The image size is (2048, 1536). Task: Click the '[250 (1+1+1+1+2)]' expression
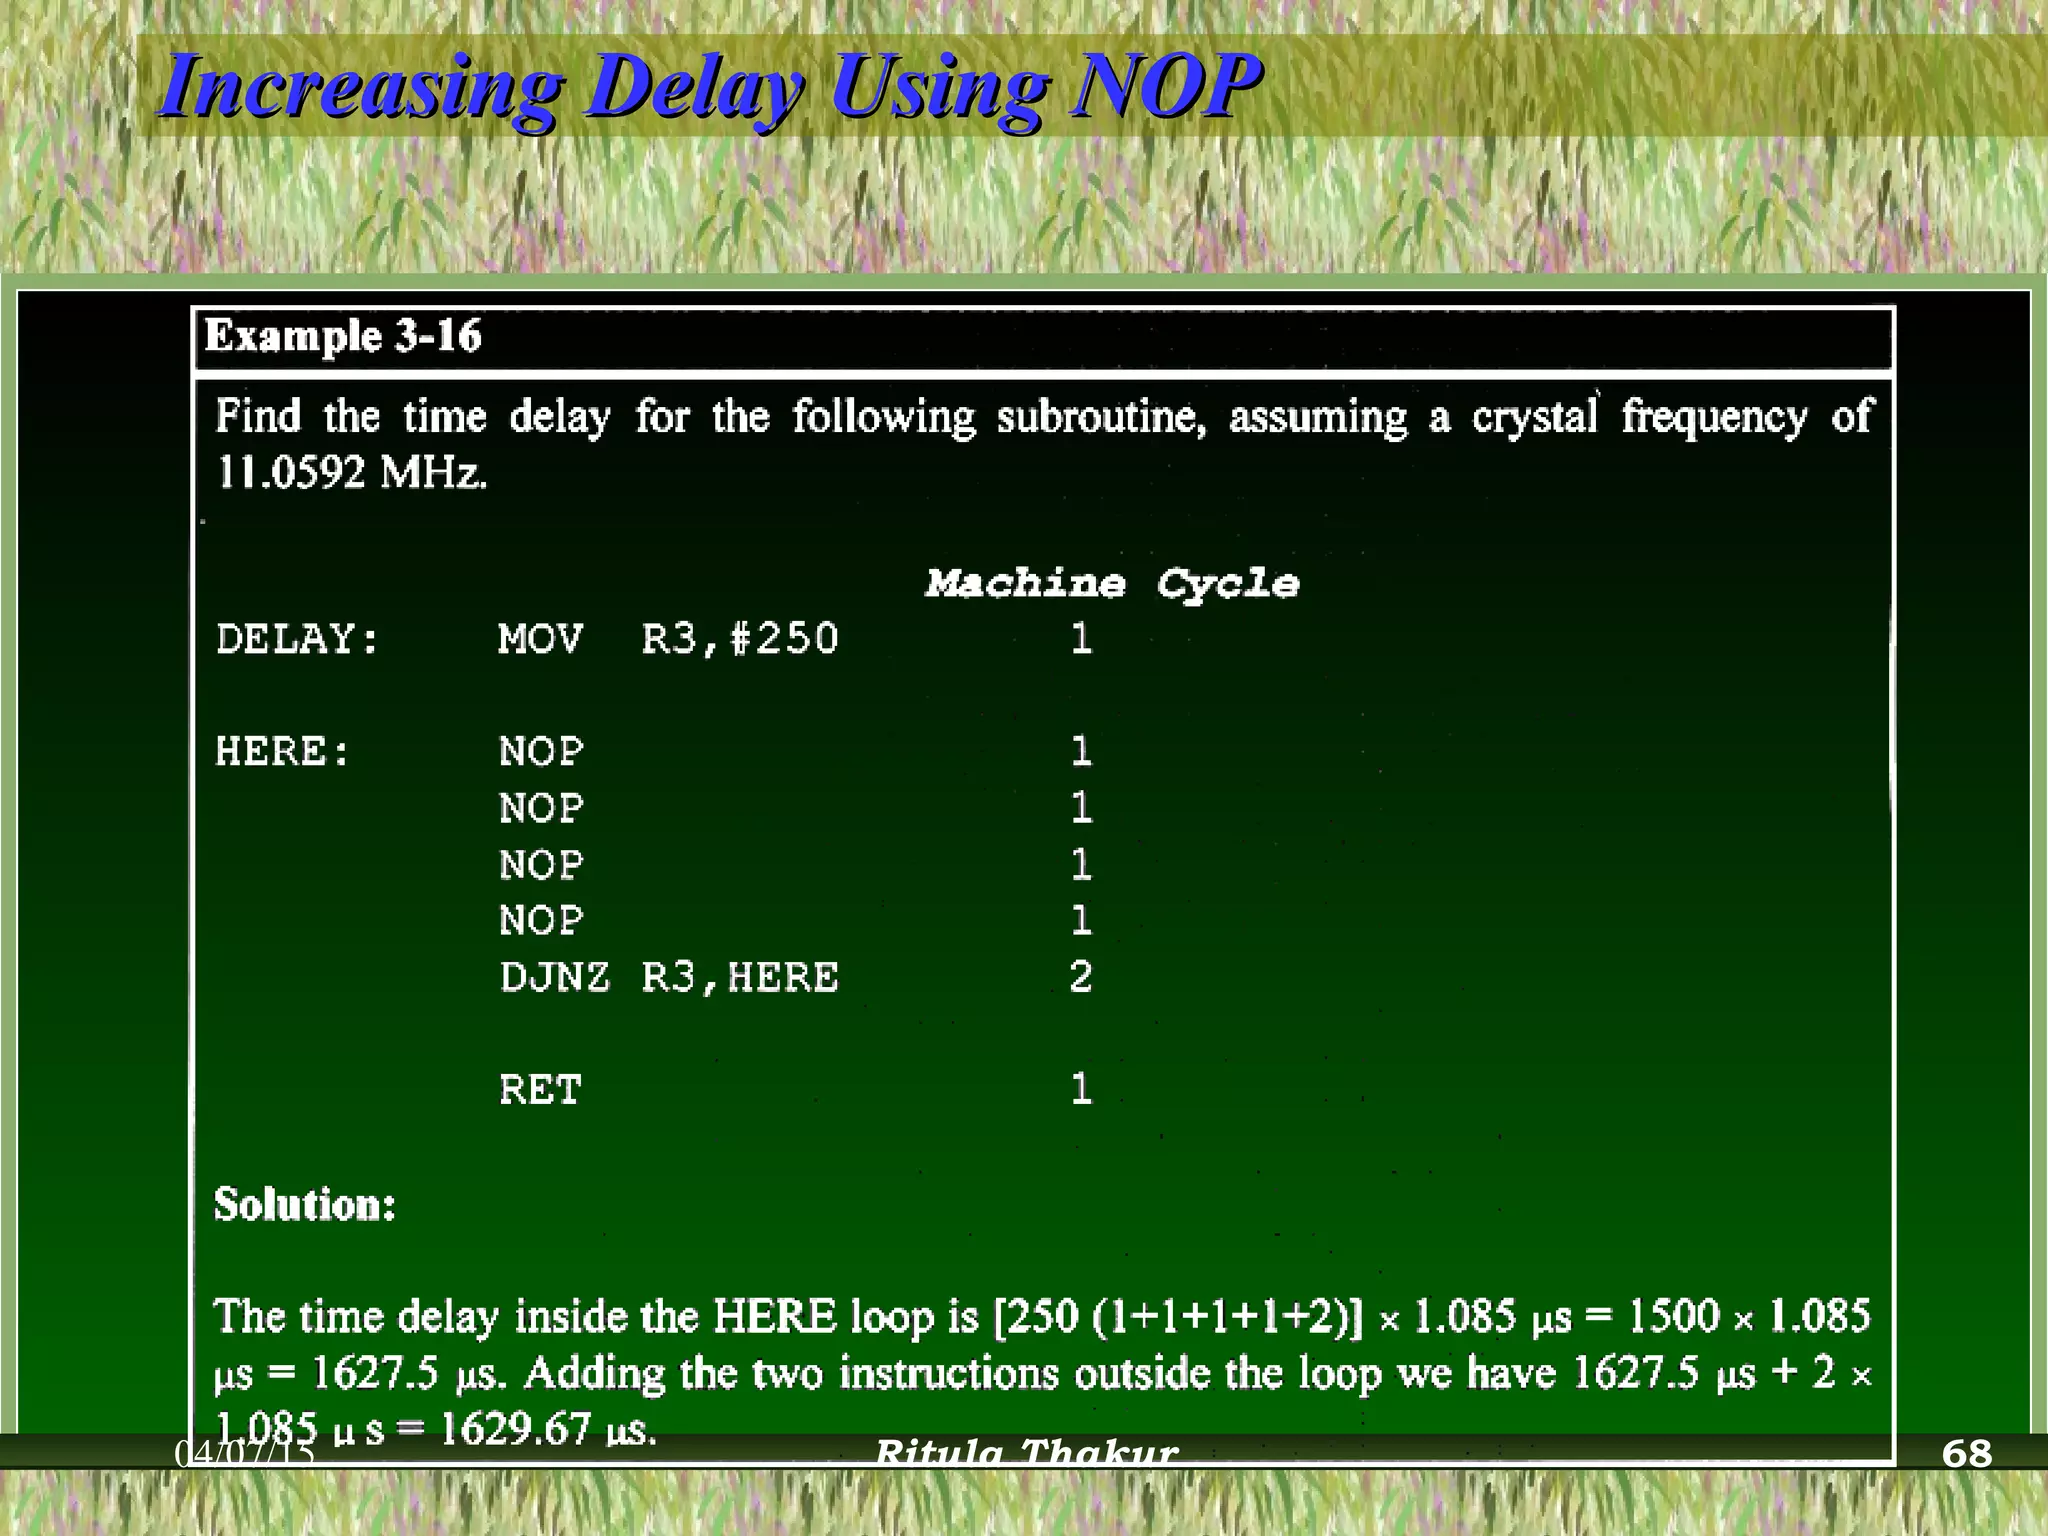1179,1317
